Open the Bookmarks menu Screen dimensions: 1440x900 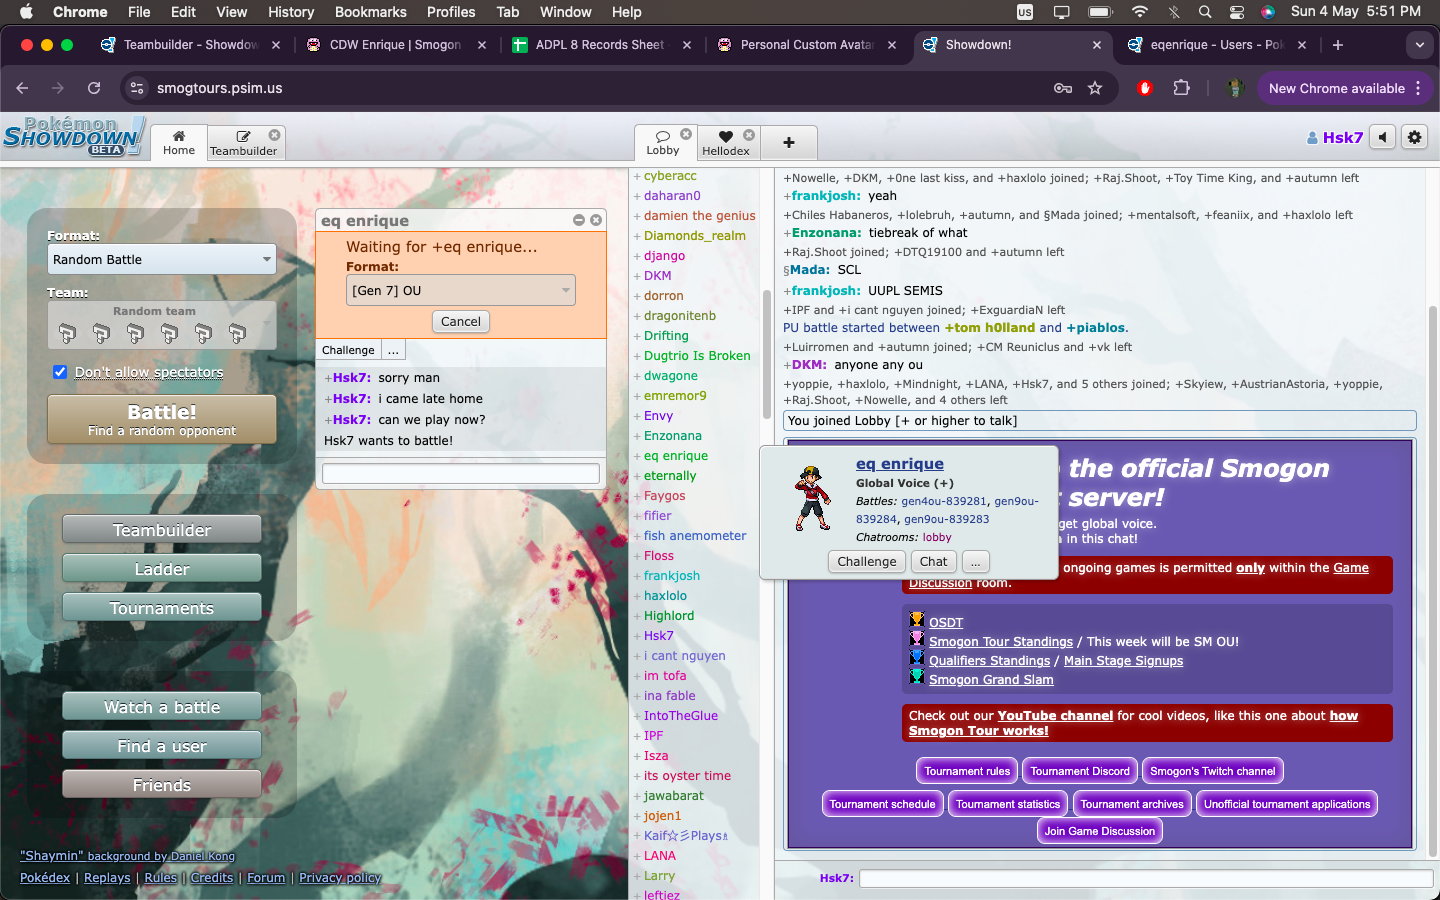[370, 12]
